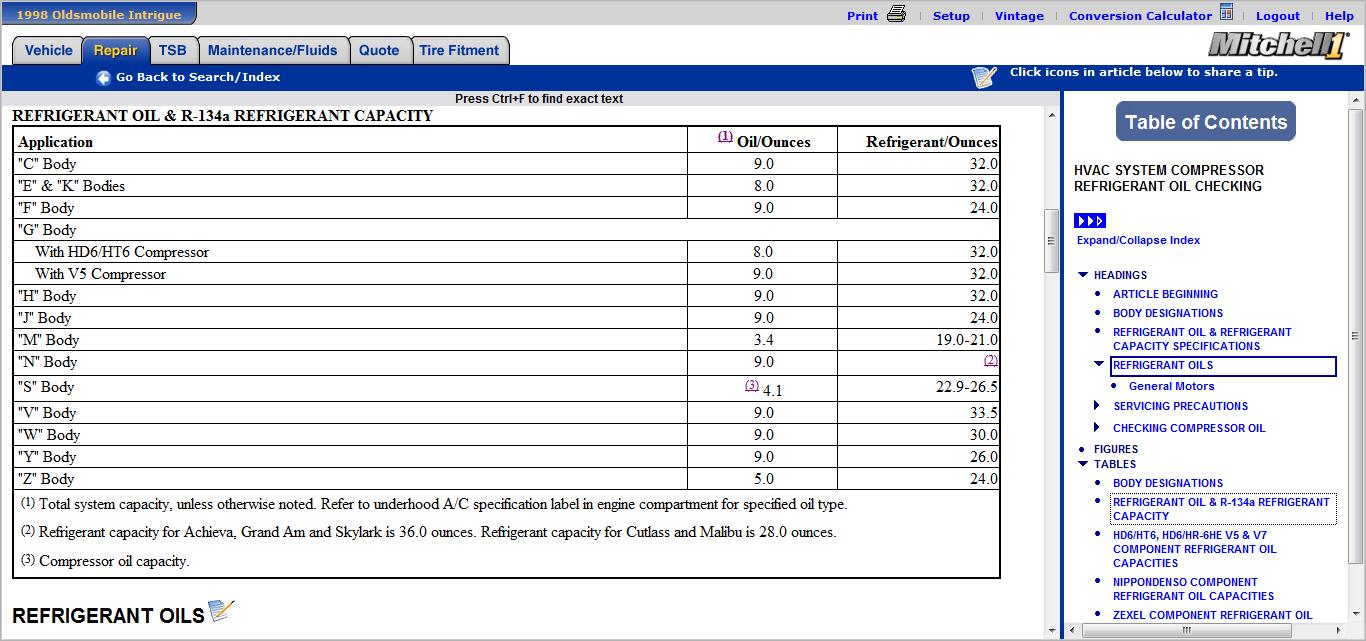
Task: Click contents horizontal scrollbar left arrow
Action: pos(1073,631)
